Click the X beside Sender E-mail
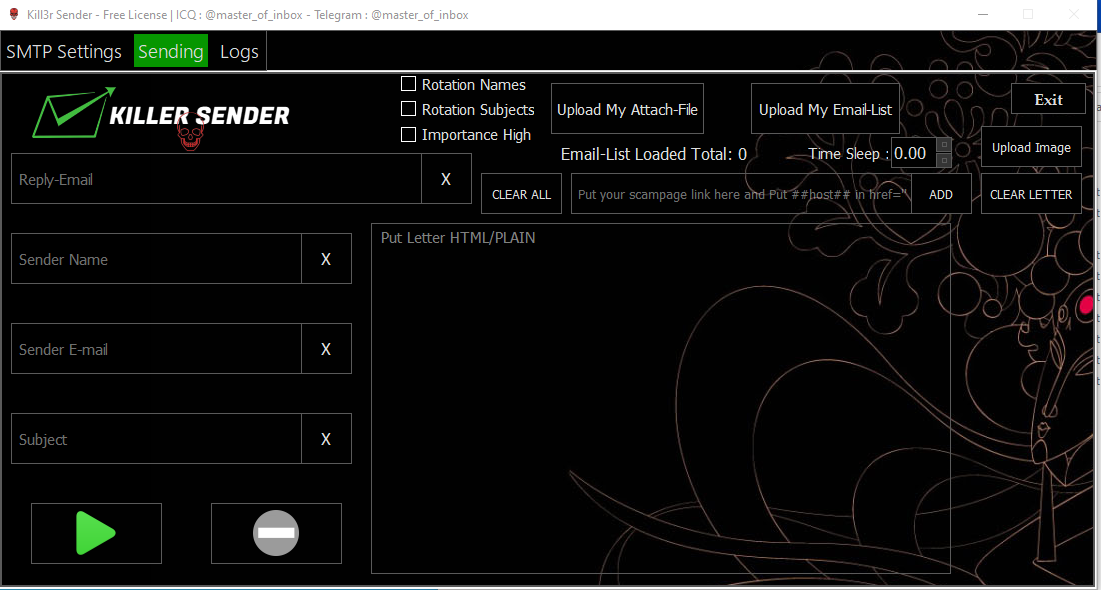This screenshot has height=590, width=1101. (326, 349)
